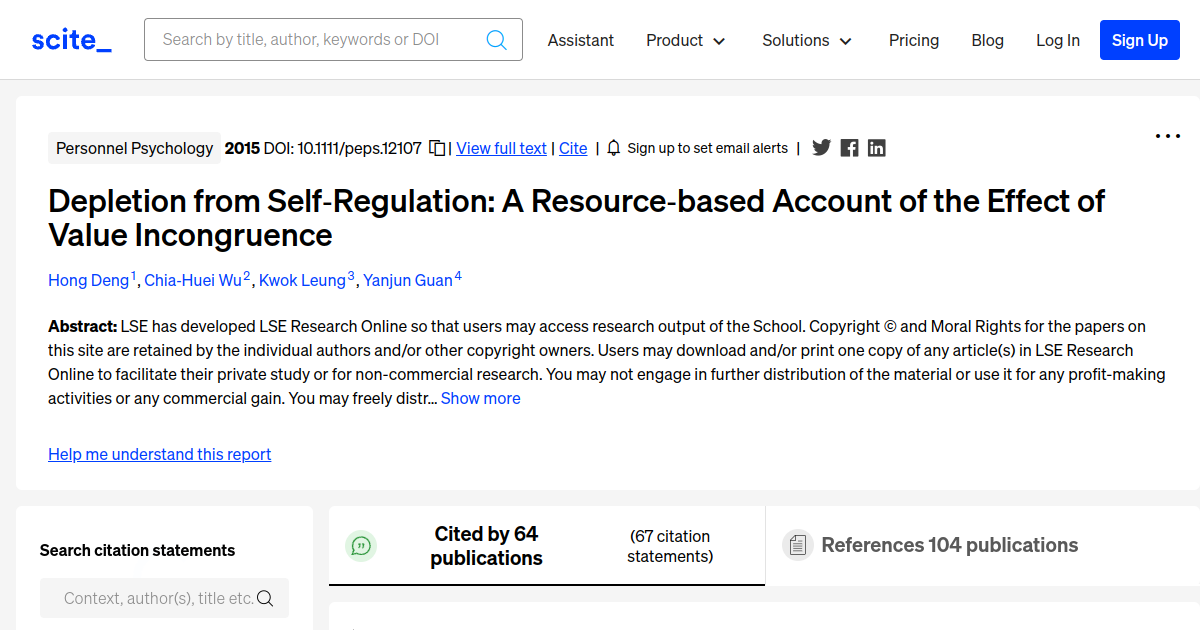This screenshot has height=630, width=1200.
Task: Share article on LinkedIn
Action: click(x=877, y=148)
